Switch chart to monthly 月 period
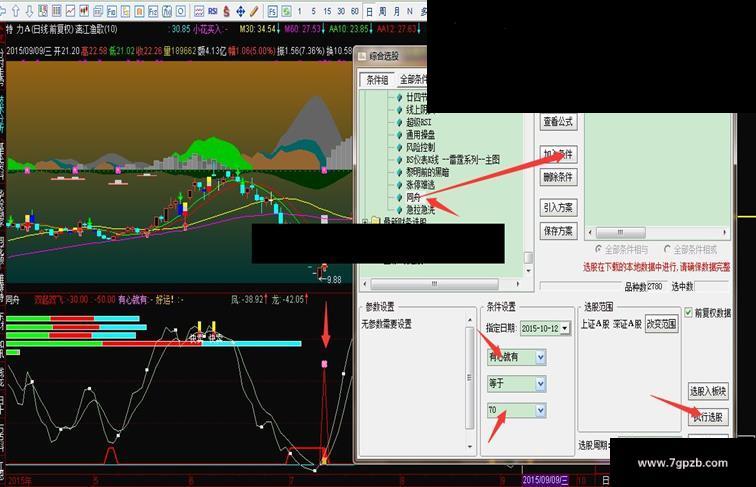Image resolution: width=756 pixels, height=487 pixels. (x=396, y=11)
